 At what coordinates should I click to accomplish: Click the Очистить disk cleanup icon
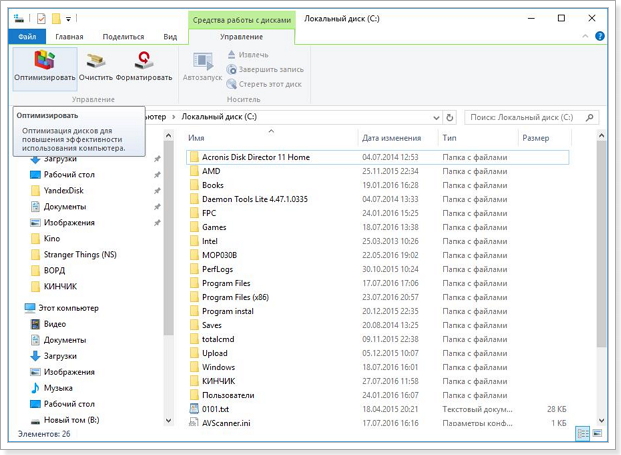point(95,62)
